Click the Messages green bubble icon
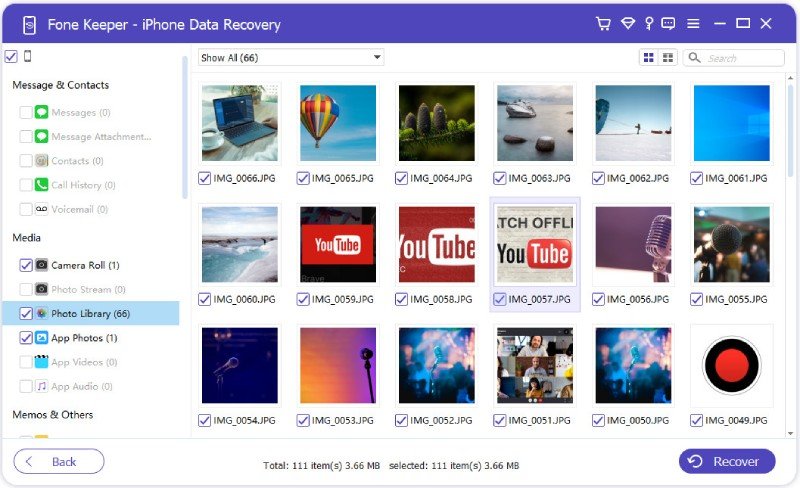Viewport: 800px width, 488px height. tap(41, 112)
